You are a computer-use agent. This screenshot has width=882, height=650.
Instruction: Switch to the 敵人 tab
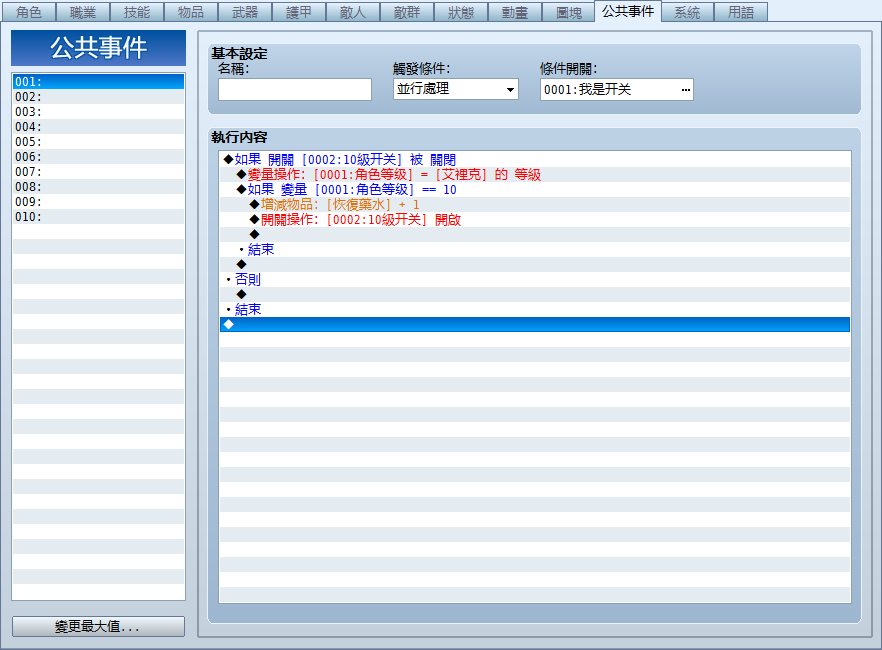pyautogui.click(x=353, y=12)
